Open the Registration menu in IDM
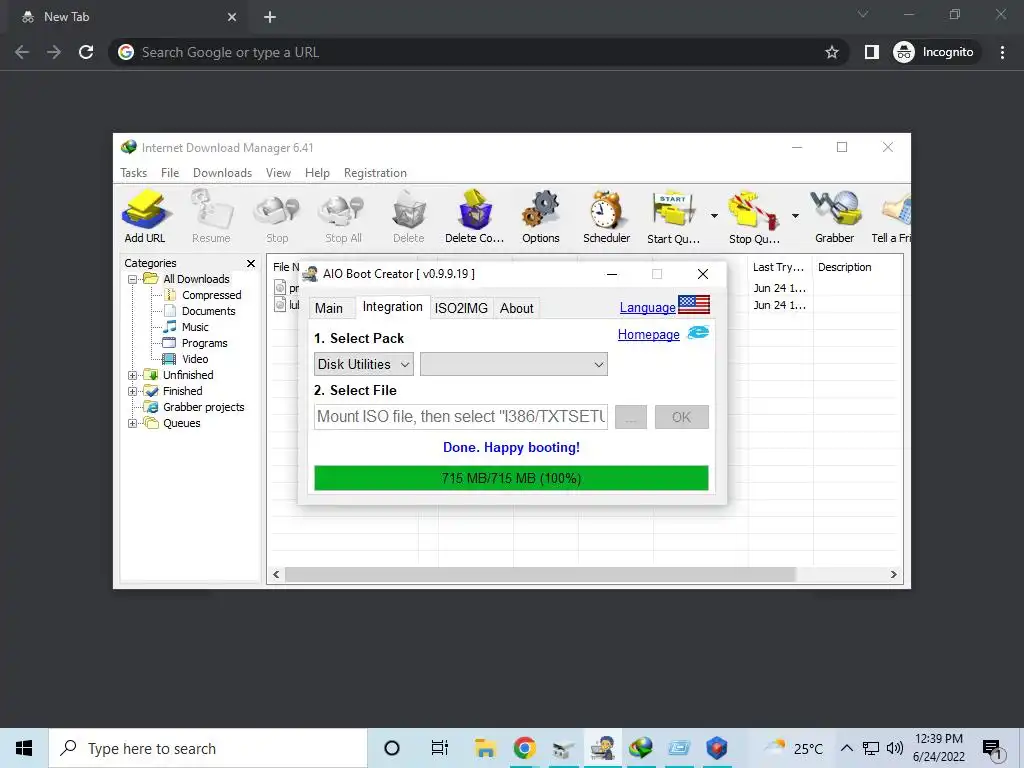This screenshot has height=768, width=1024. coord(376,173)
